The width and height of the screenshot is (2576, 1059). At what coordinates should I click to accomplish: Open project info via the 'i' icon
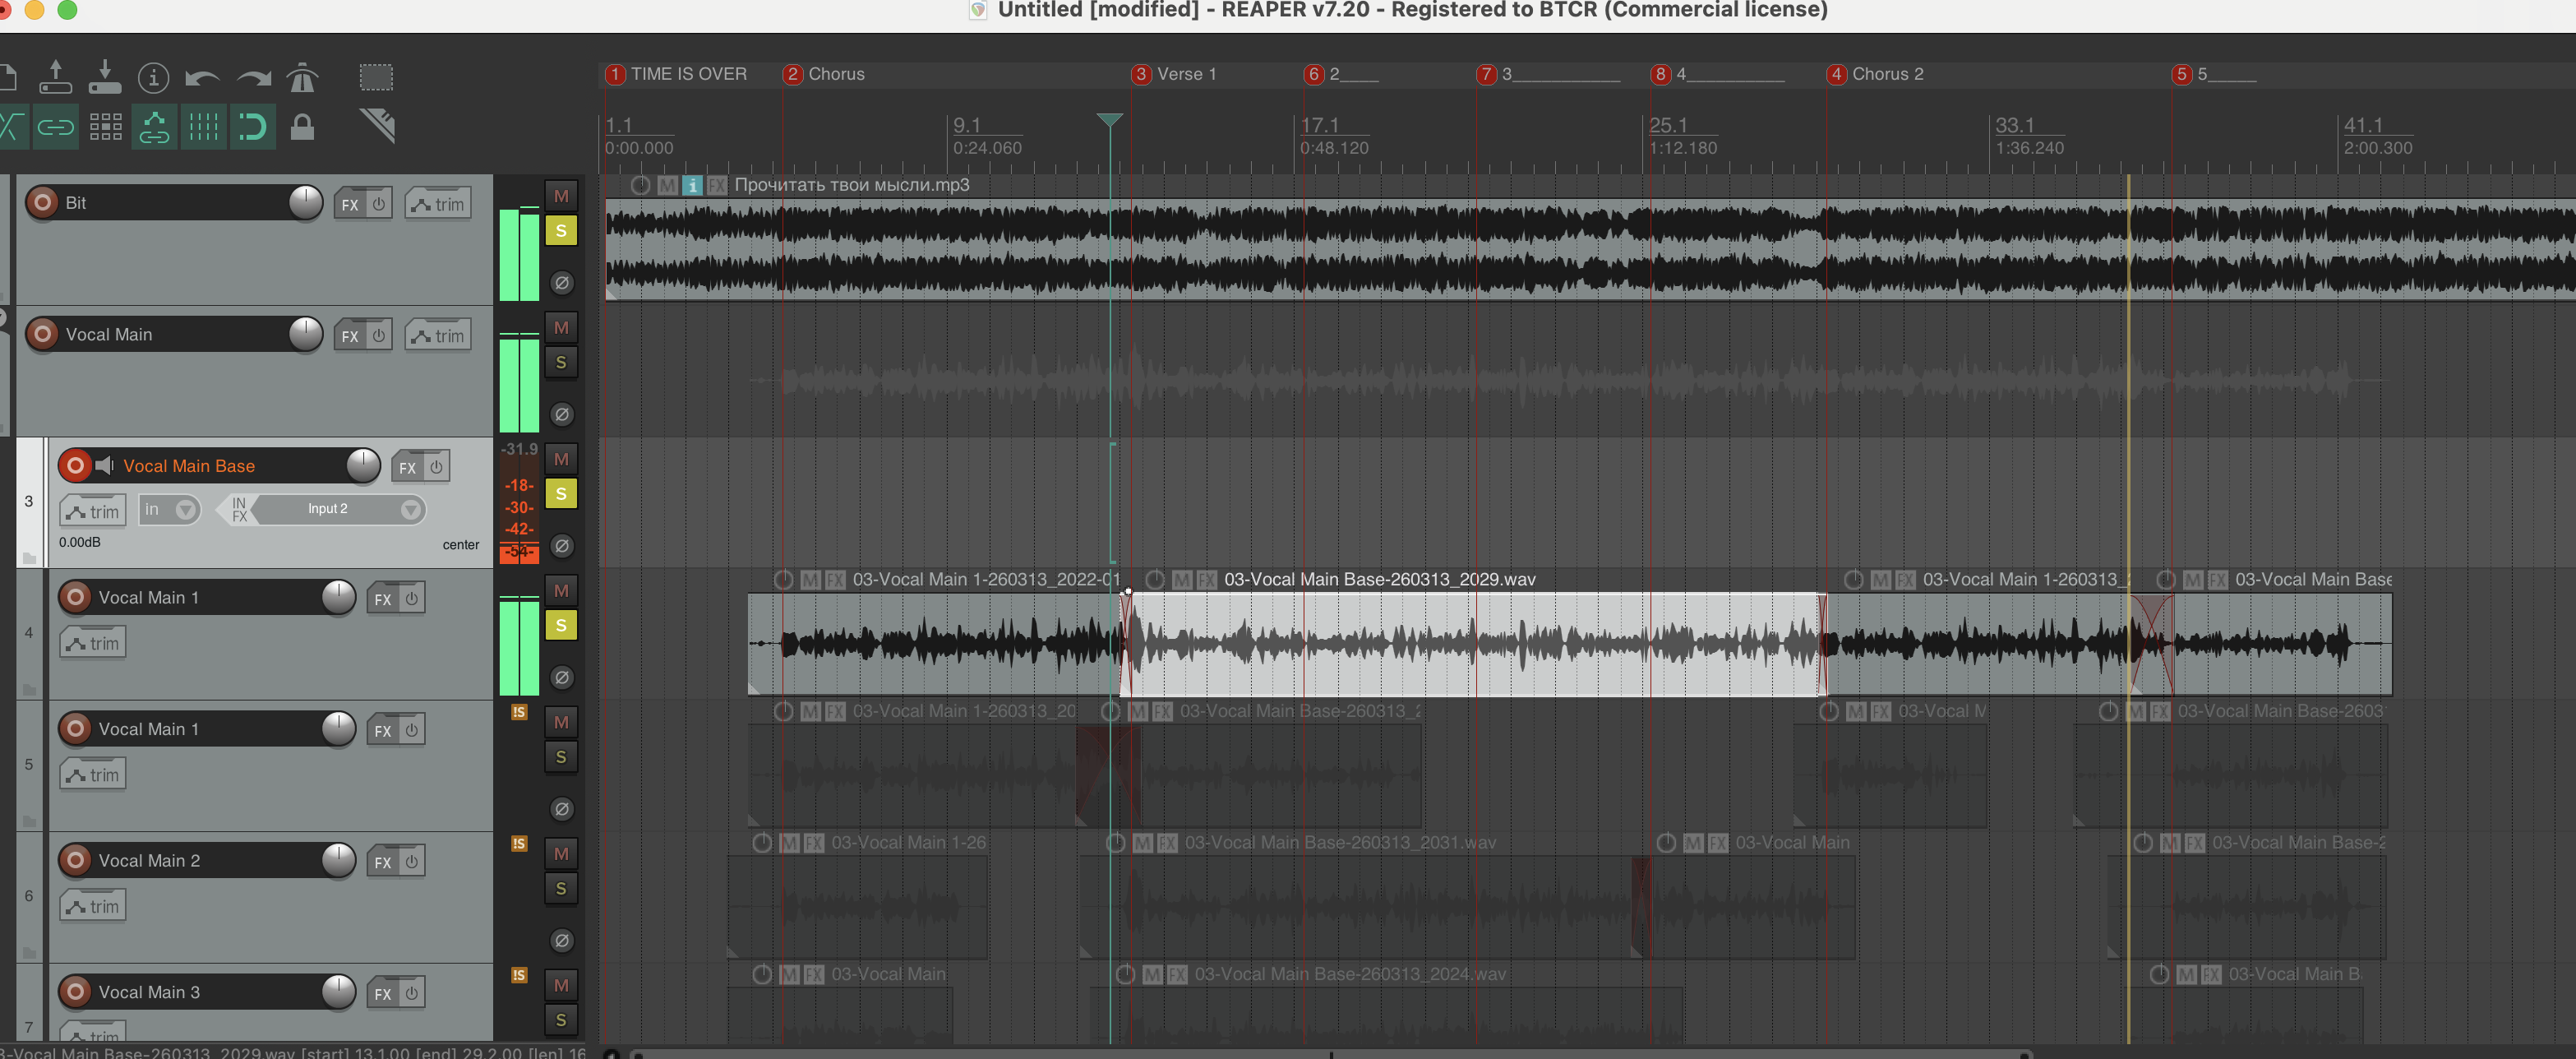point(153,77)
